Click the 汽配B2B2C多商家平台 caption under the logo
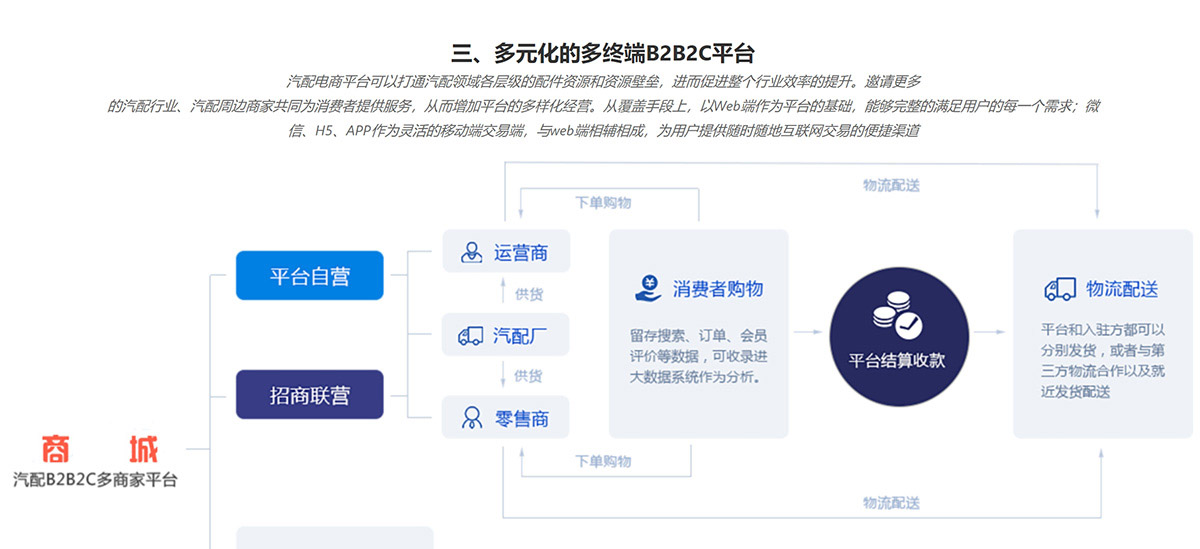This screenshot has height=549, width=1200. [x=95, y=480]
